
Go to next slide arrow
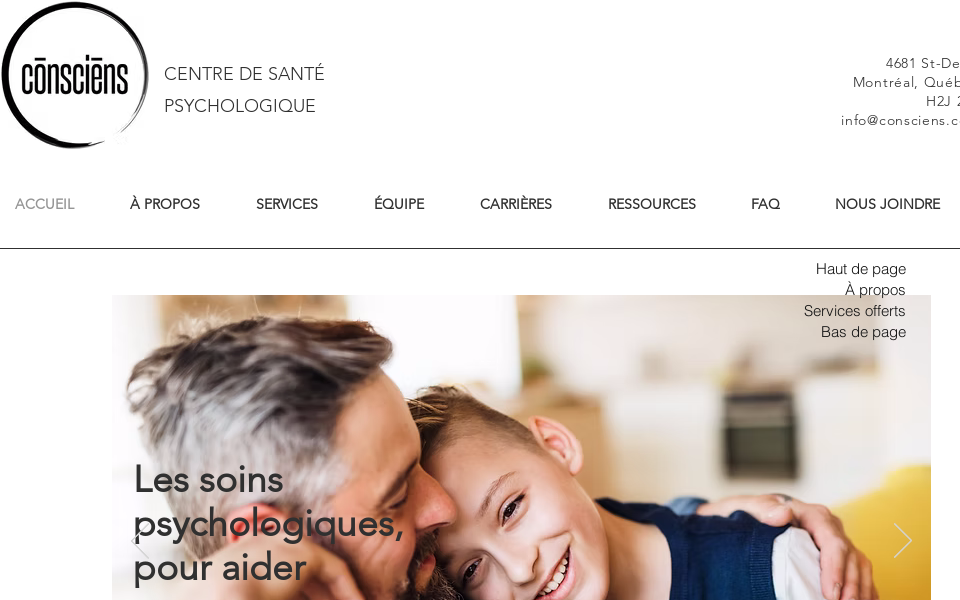pyautogui.click(x=902, y=541)
